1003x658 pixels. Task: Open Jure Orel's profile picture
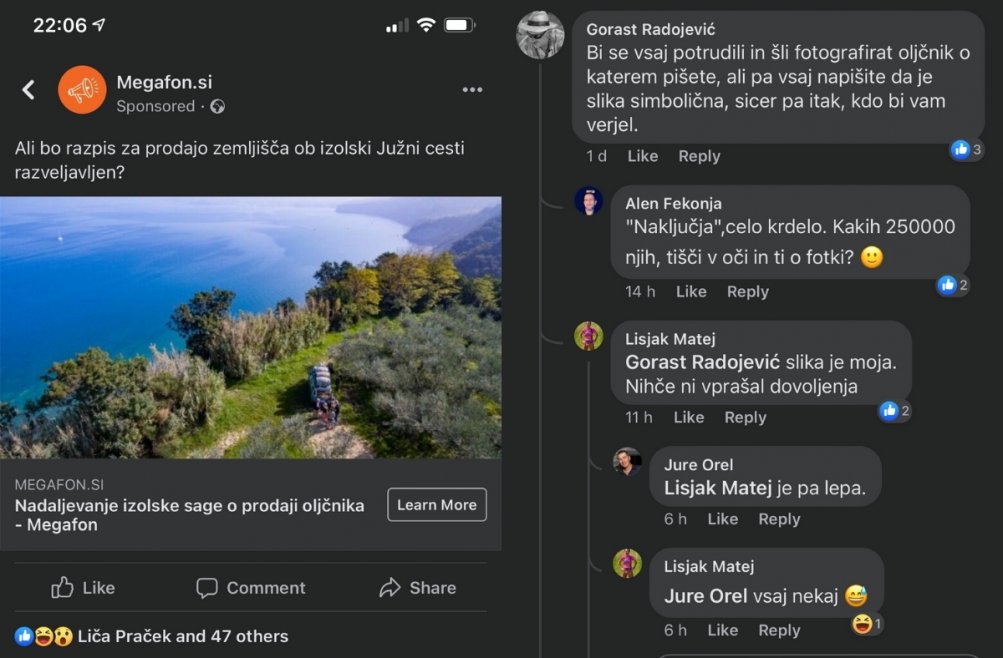click(627, 461)
